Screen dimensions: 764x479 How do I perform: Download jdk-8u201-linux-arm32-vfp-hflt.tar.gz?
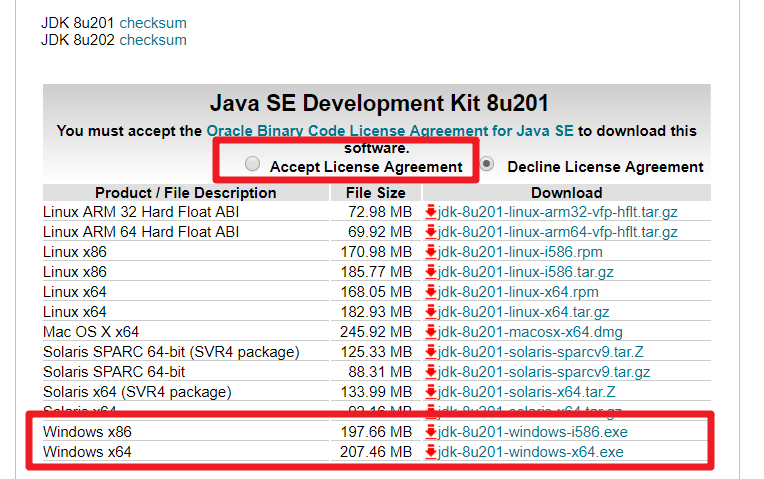click(x=557, y=212)
